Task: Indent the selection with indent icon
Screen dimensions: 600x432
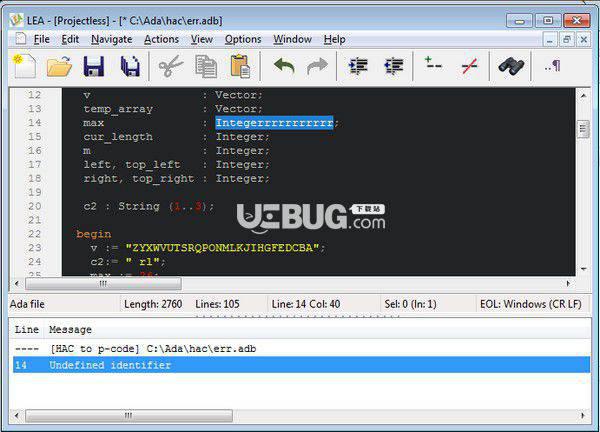Action: click(x=358, y=66)
